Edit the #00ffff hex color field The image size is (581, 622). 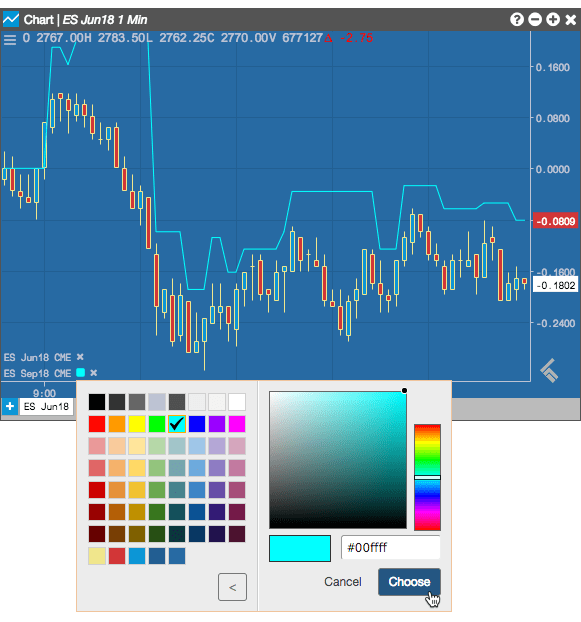[391, 547]
